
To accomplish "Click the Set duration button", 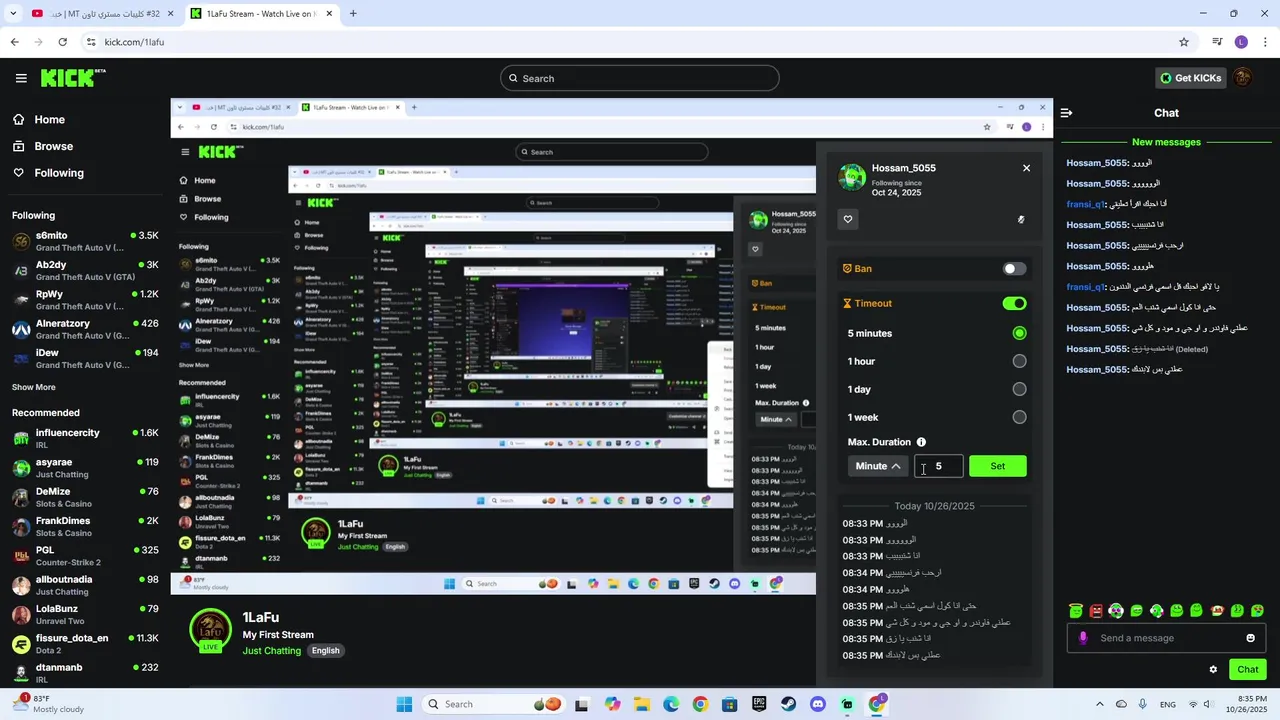I will tap(998, 466).
